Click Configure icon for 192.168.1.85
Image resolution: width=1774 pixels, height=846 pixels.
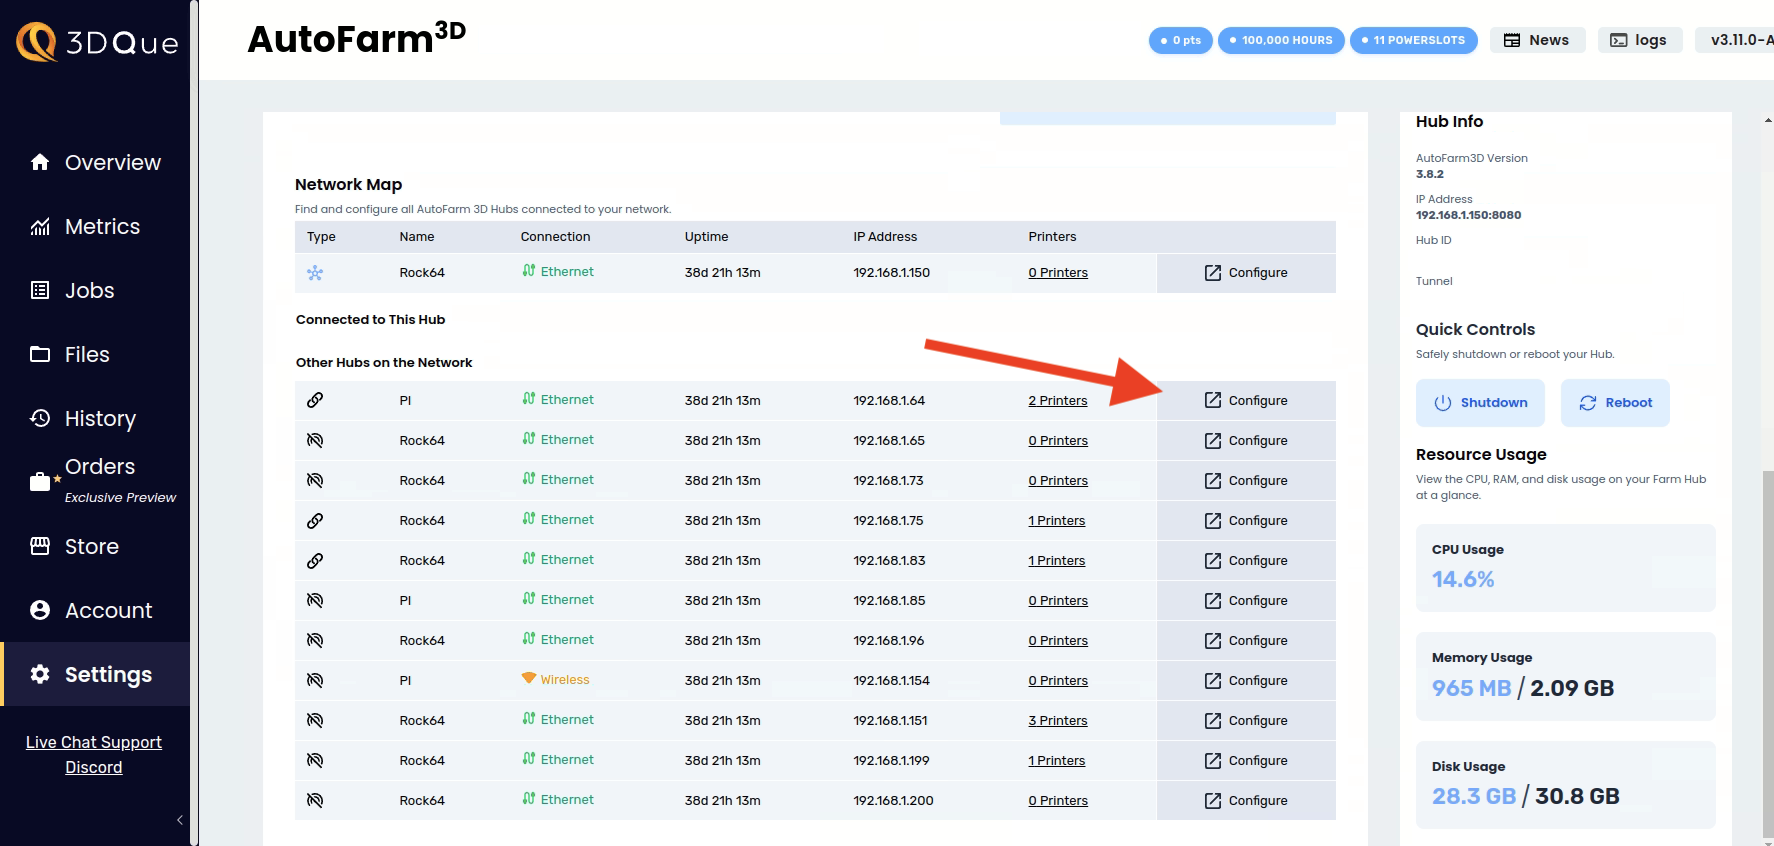tap(1213, 600)
